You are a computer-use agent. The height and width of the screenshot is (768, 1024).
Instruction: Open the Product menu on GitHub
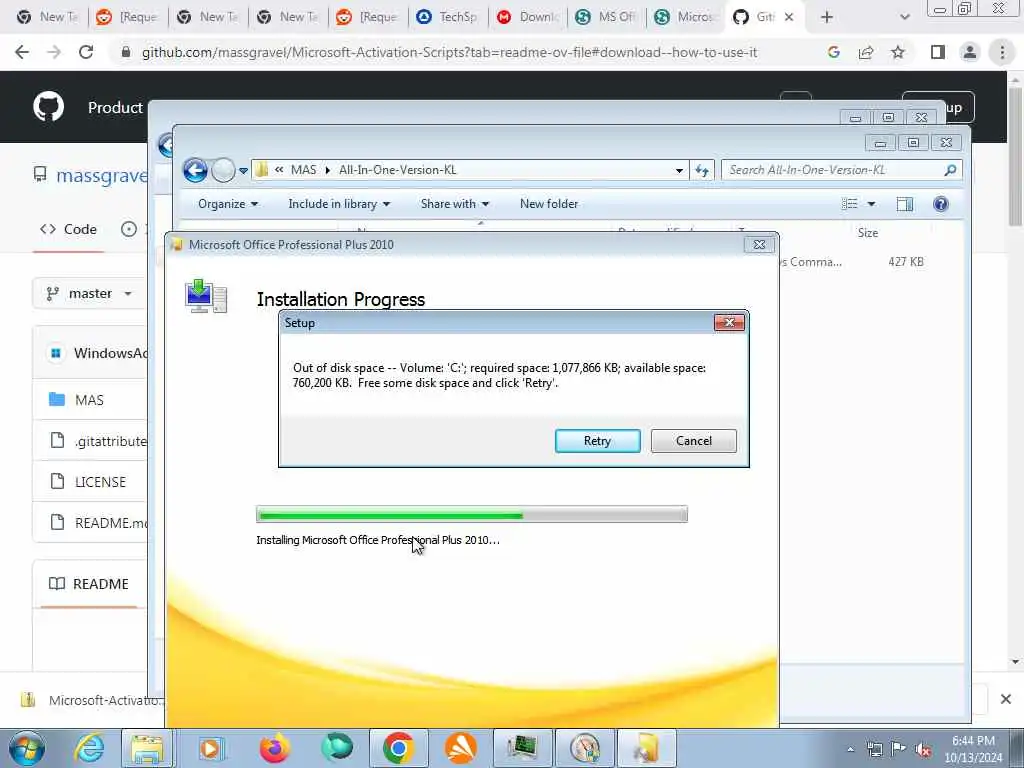[115, 107]
